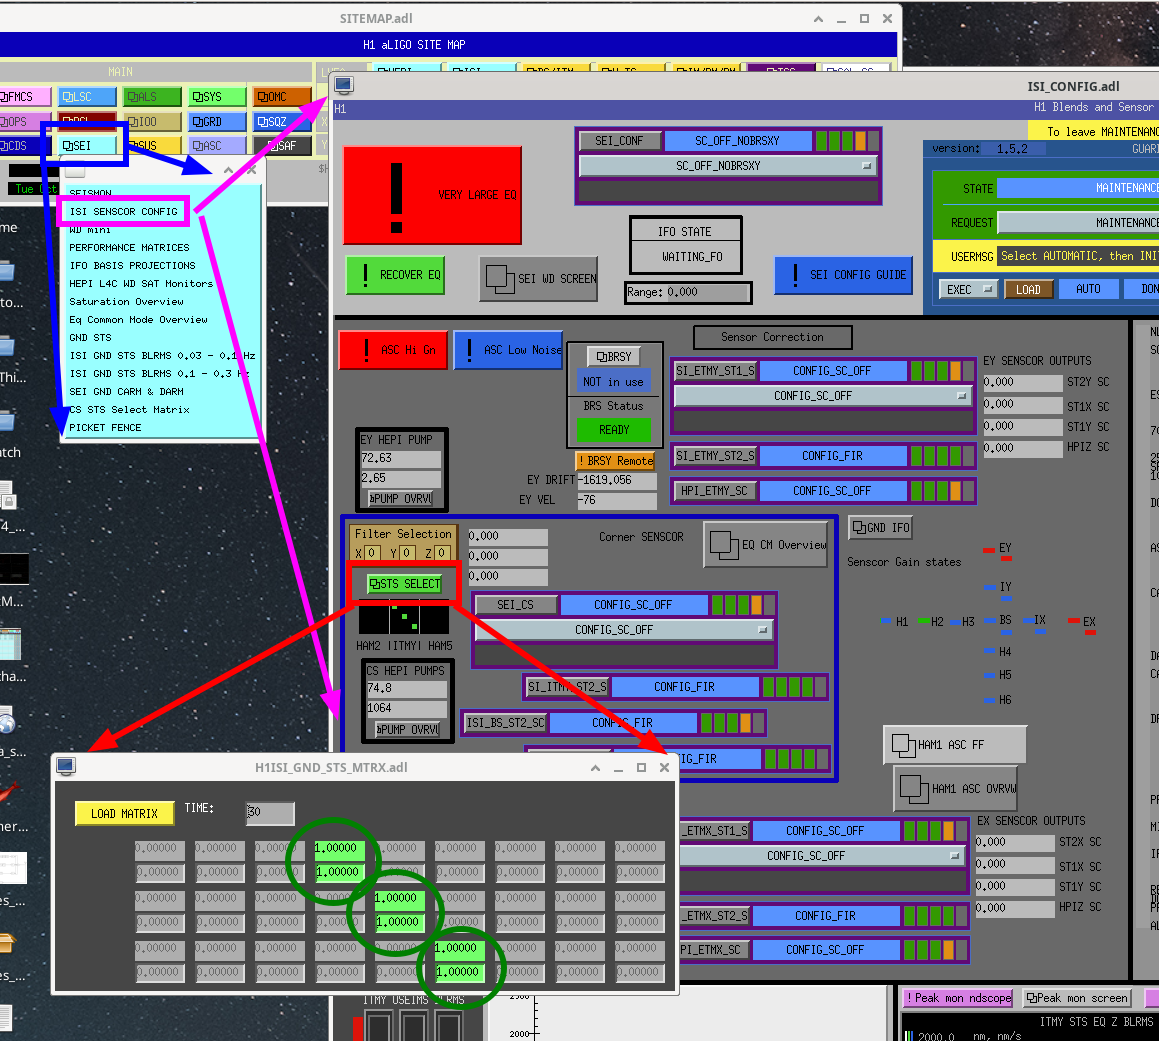Expand the EXEC mode dropdown
Screen dimensions: 1159x1041
coord(968,289)
